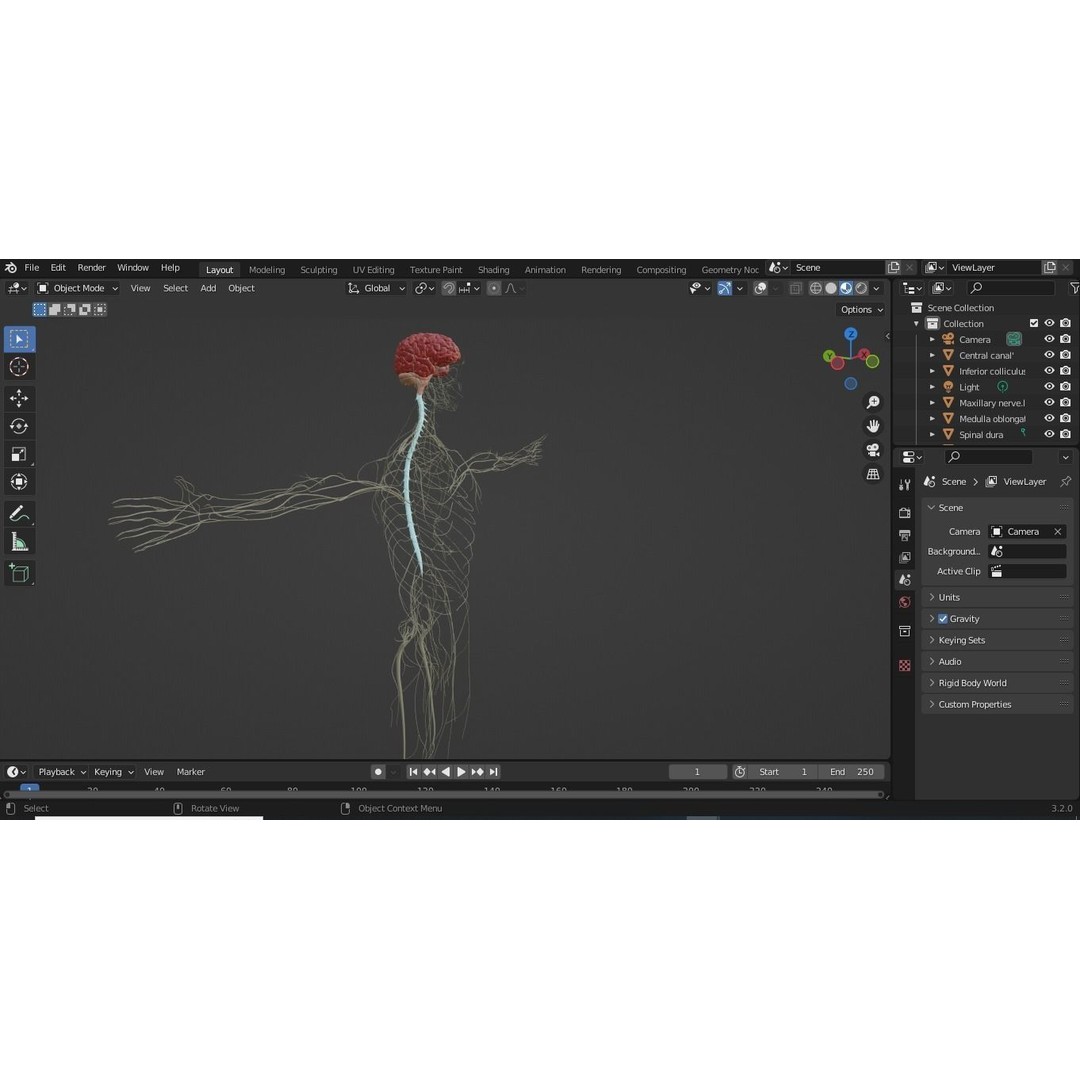Select the Scale tool
1080x1080 pixels.
click(18, 453)
